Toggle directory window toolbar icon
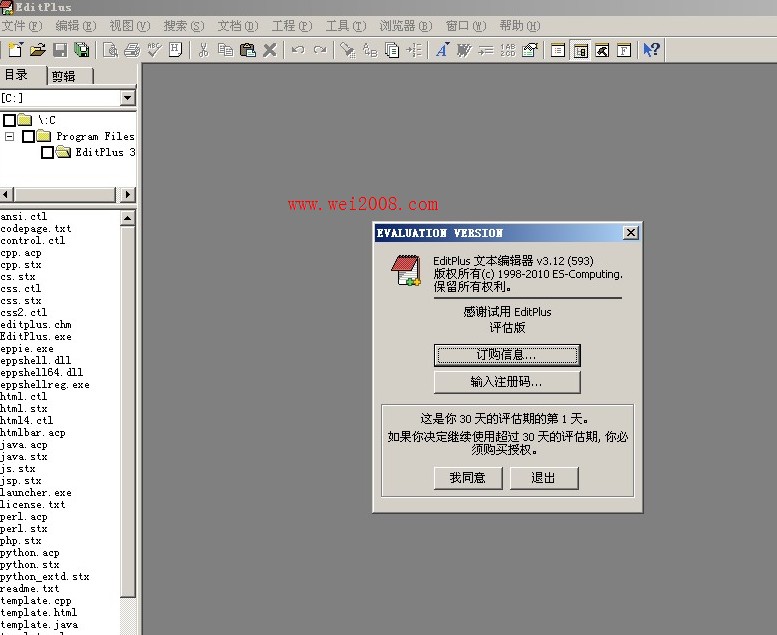Screen dimensions: 777x635 tap(580, 50)
